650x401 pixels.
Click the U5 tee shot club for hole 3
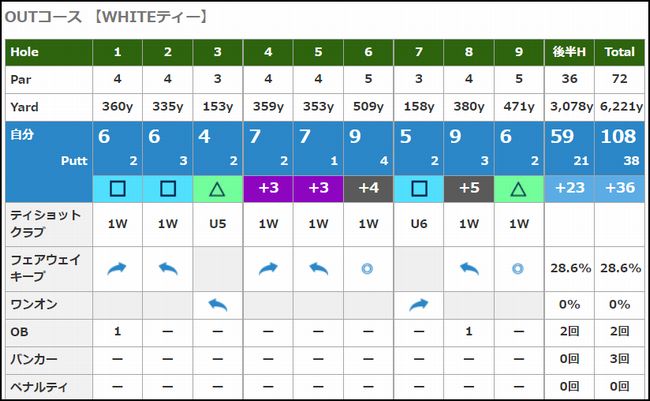point(217,225)
